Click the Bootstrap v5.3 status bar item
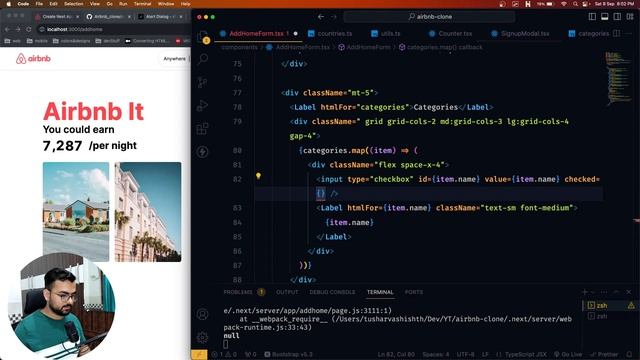Screen dimensions: 640x360 click(288, 354)
